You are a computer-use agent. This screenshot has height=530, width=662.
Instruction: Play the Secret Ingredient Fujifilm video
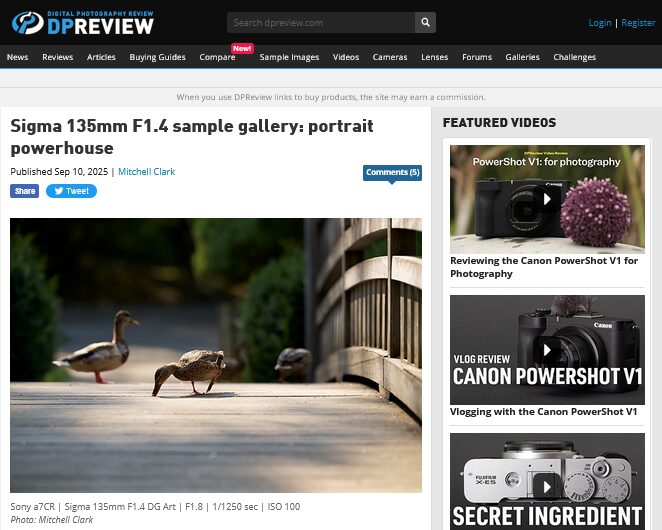[547, 486]
